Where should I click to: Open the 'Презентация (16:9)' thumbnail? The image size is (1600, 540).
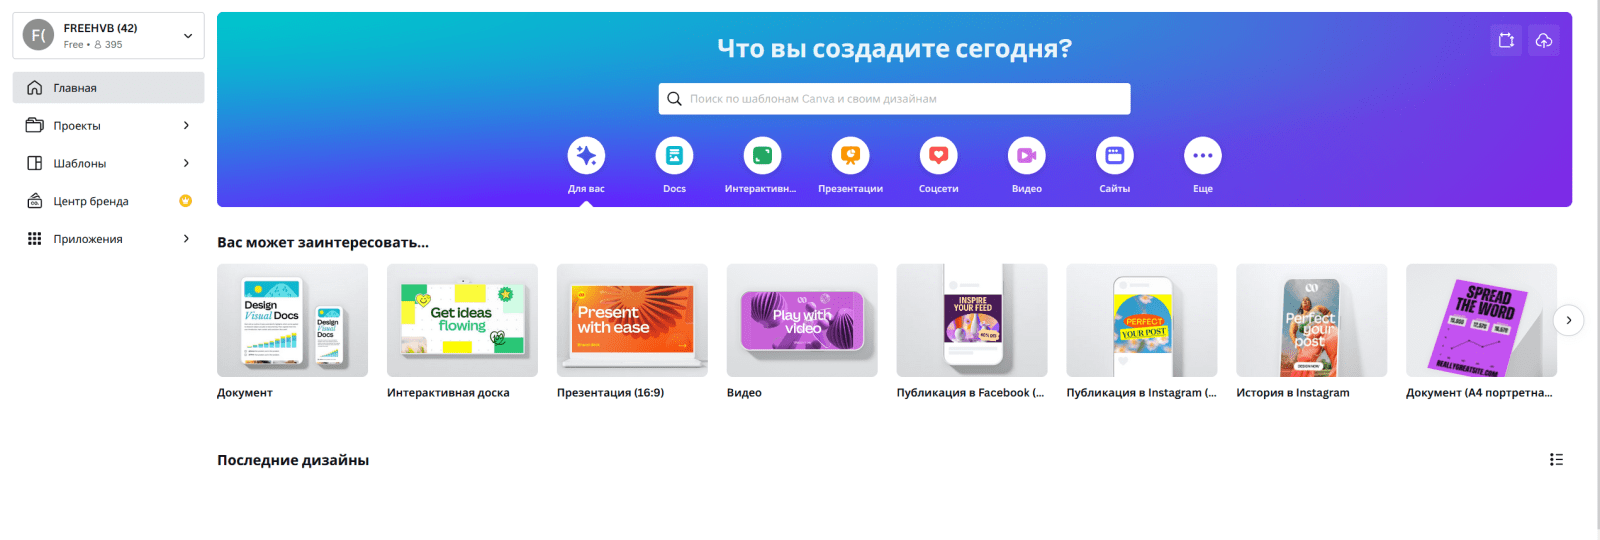[x=632, y=321]
